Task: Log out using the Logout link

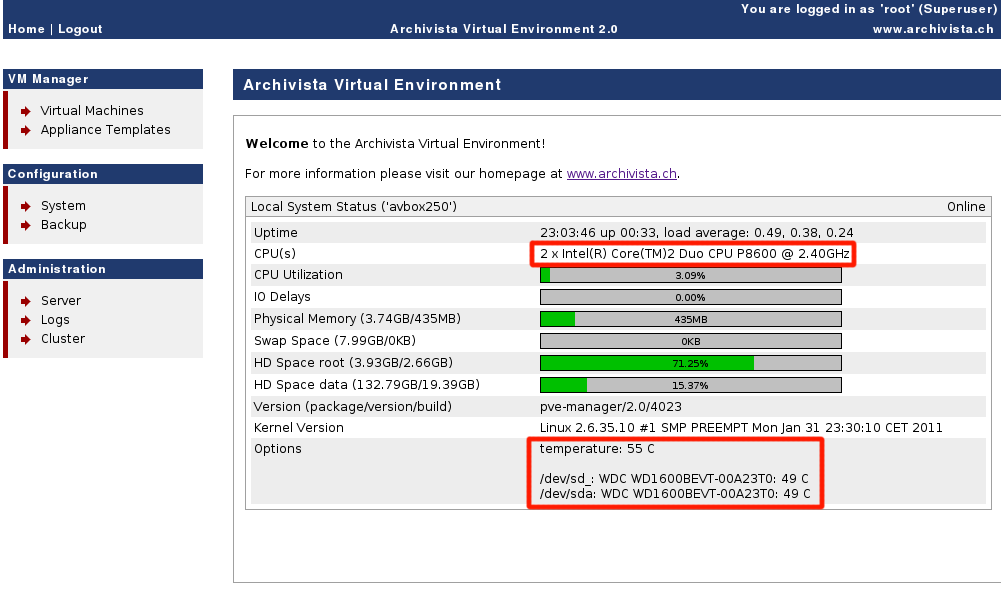Action: 80,29
